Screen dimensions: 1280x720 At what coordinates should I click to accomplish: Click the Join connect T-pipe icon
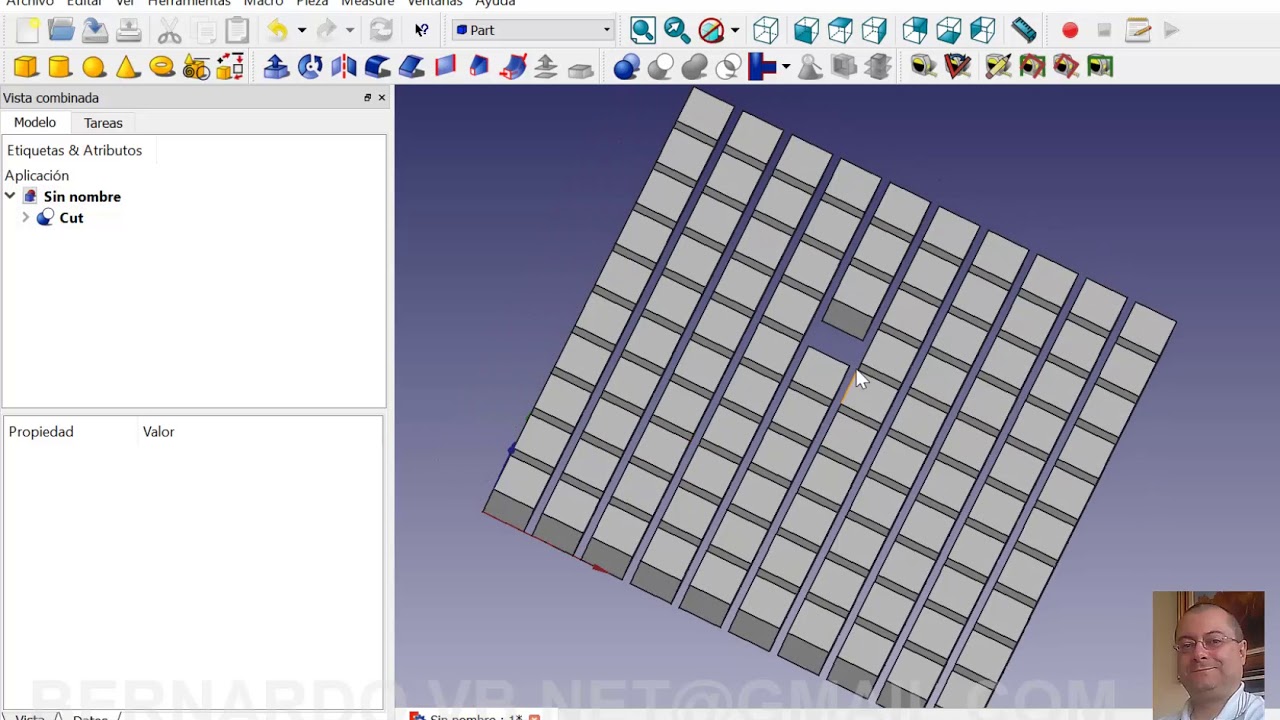[x=762, y=67]
